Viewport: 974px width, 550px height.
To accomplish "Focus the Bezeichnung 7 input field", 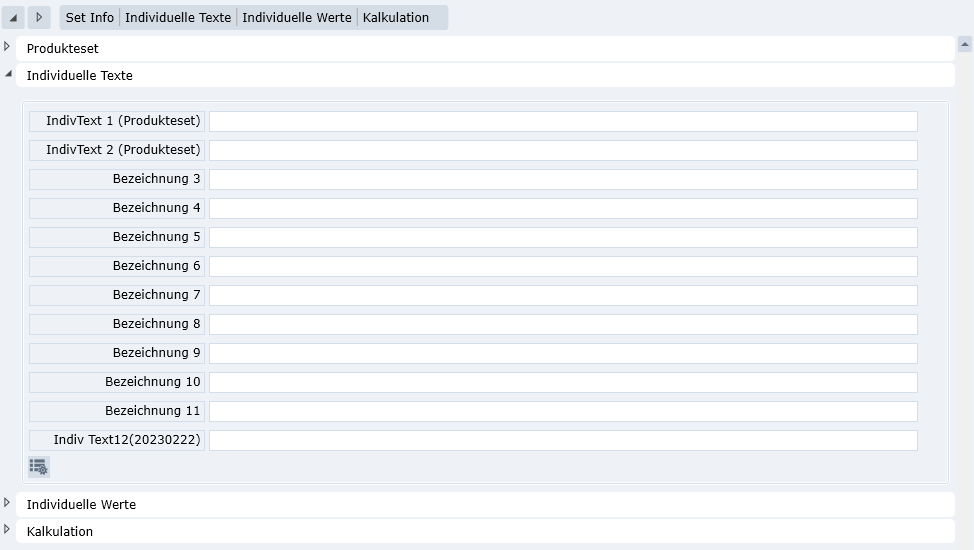I will pyautogui.click(x=563, y=295).
